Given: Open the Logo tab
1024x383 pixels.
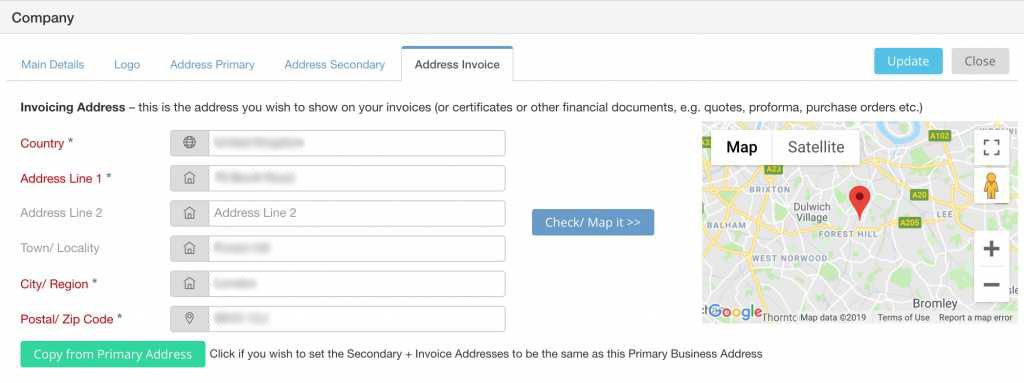Looking at the screenshot, I should pos(127,65).
